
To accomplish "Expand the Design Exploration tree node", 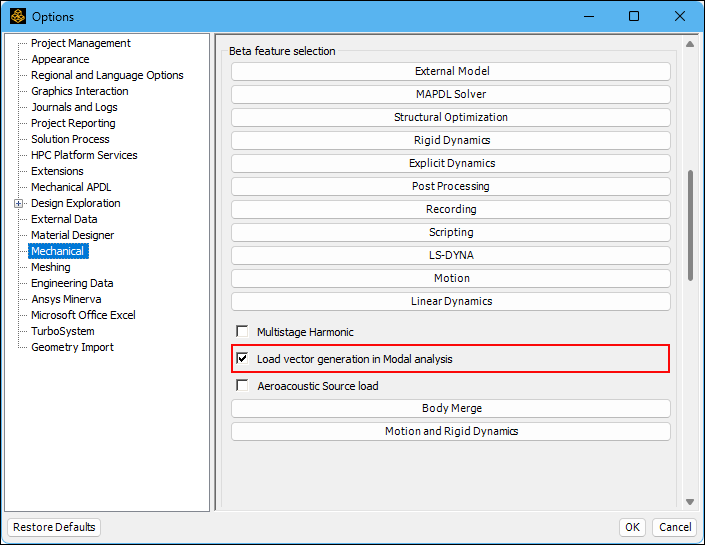I will pyautogui.click(x=18, y=203).
